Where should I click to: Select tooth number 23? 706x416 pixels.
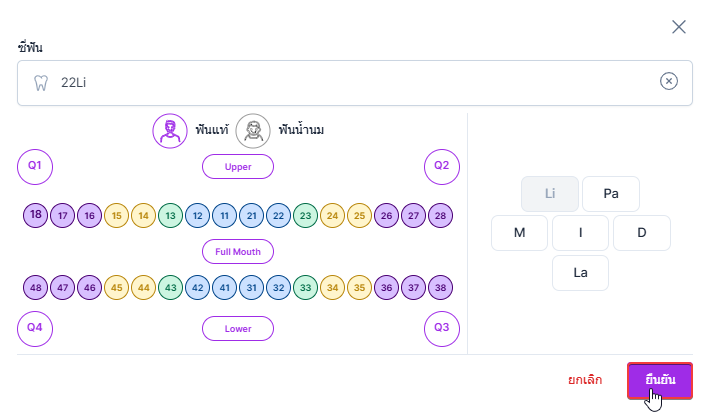pyautogui.click(x=306, y=215)
